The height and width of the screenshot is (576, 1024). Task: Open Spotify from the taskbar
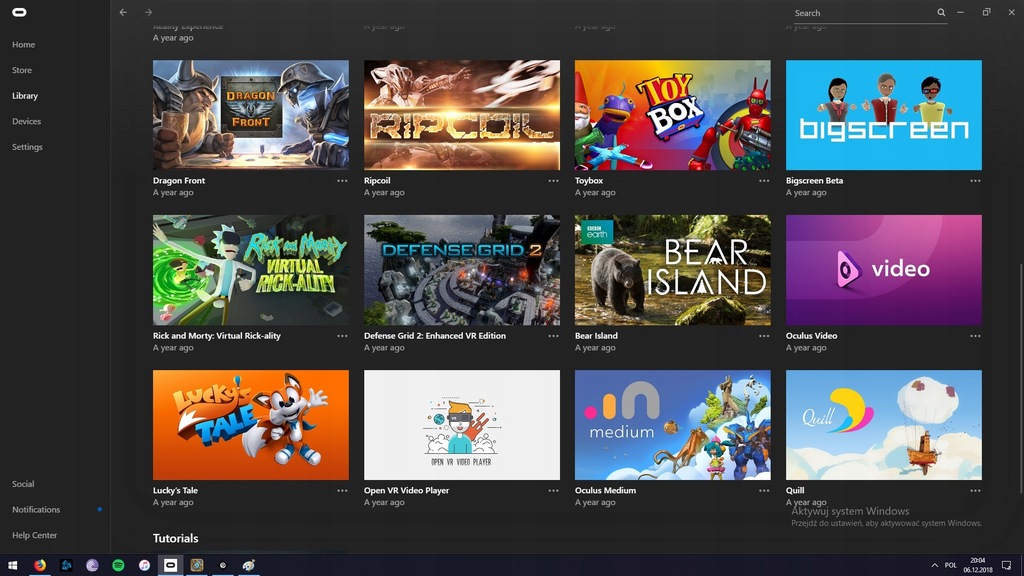point(118,566)
